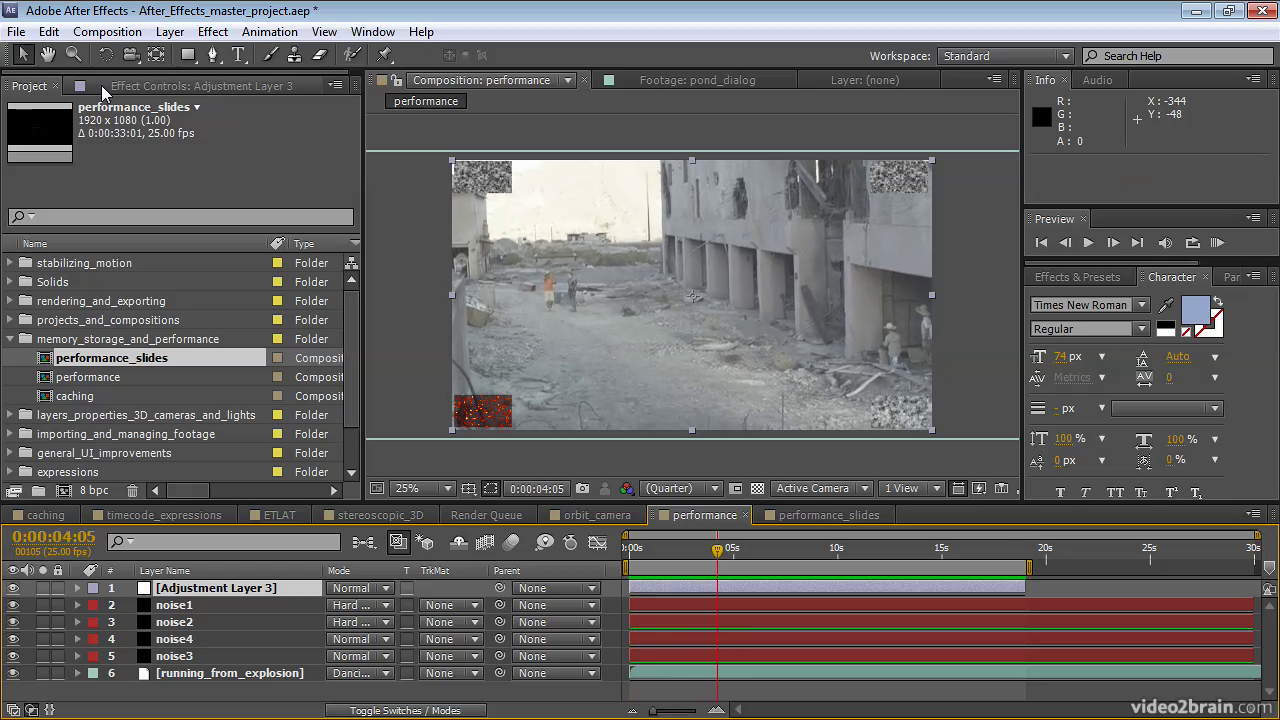Open the 25% magnification dropdown
Screen dimensions: 1280x720
[x=424, y=489]
